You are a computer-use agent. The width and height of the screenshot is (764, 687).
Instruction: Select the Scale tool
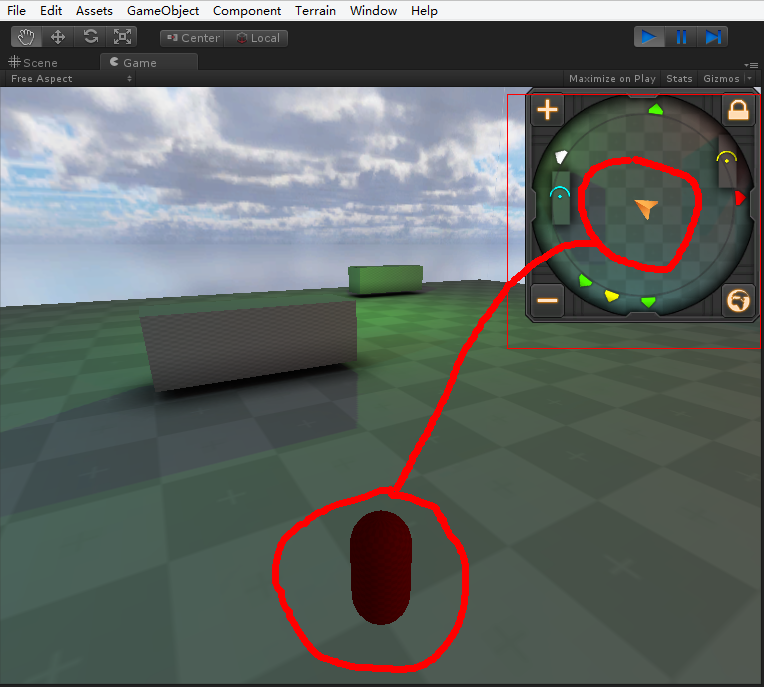click(122, 37)
